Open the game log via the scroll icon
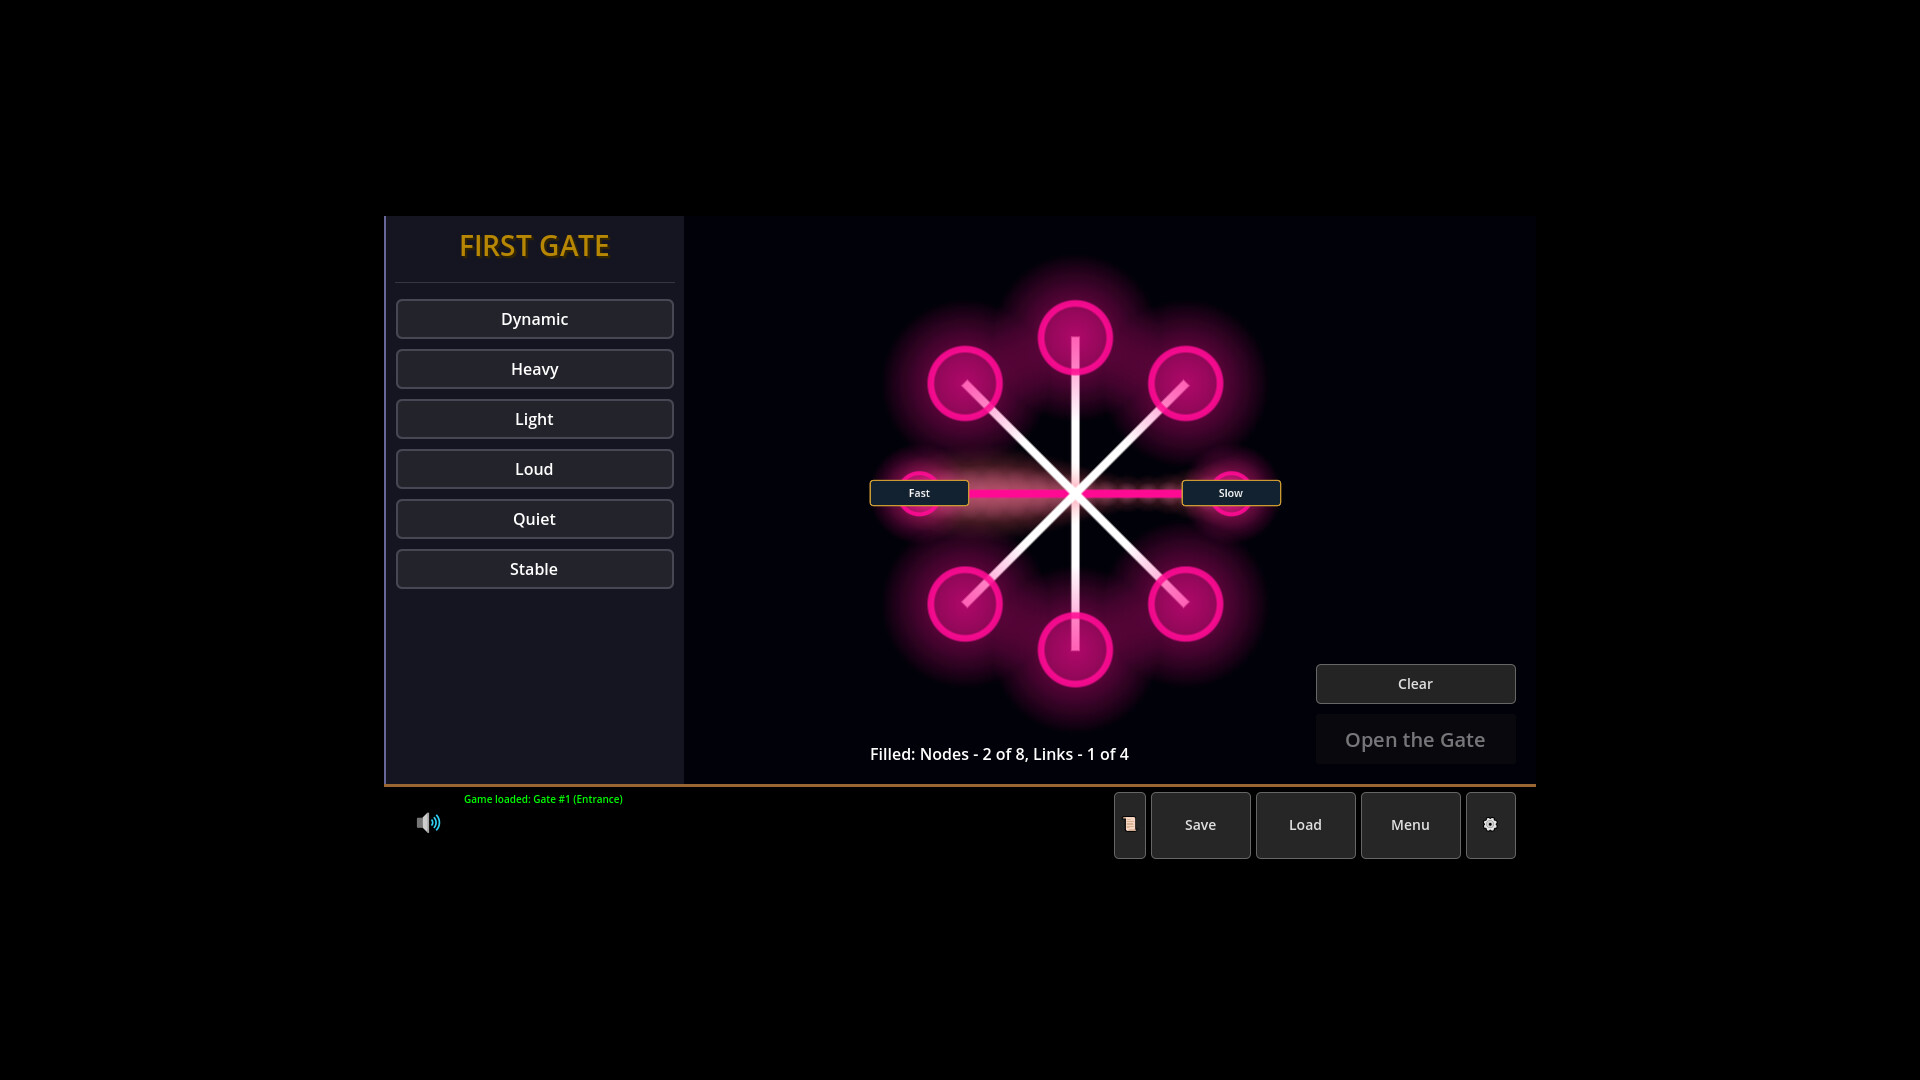Screen dimensions: 1920x1080 (x=1129, y=825)
